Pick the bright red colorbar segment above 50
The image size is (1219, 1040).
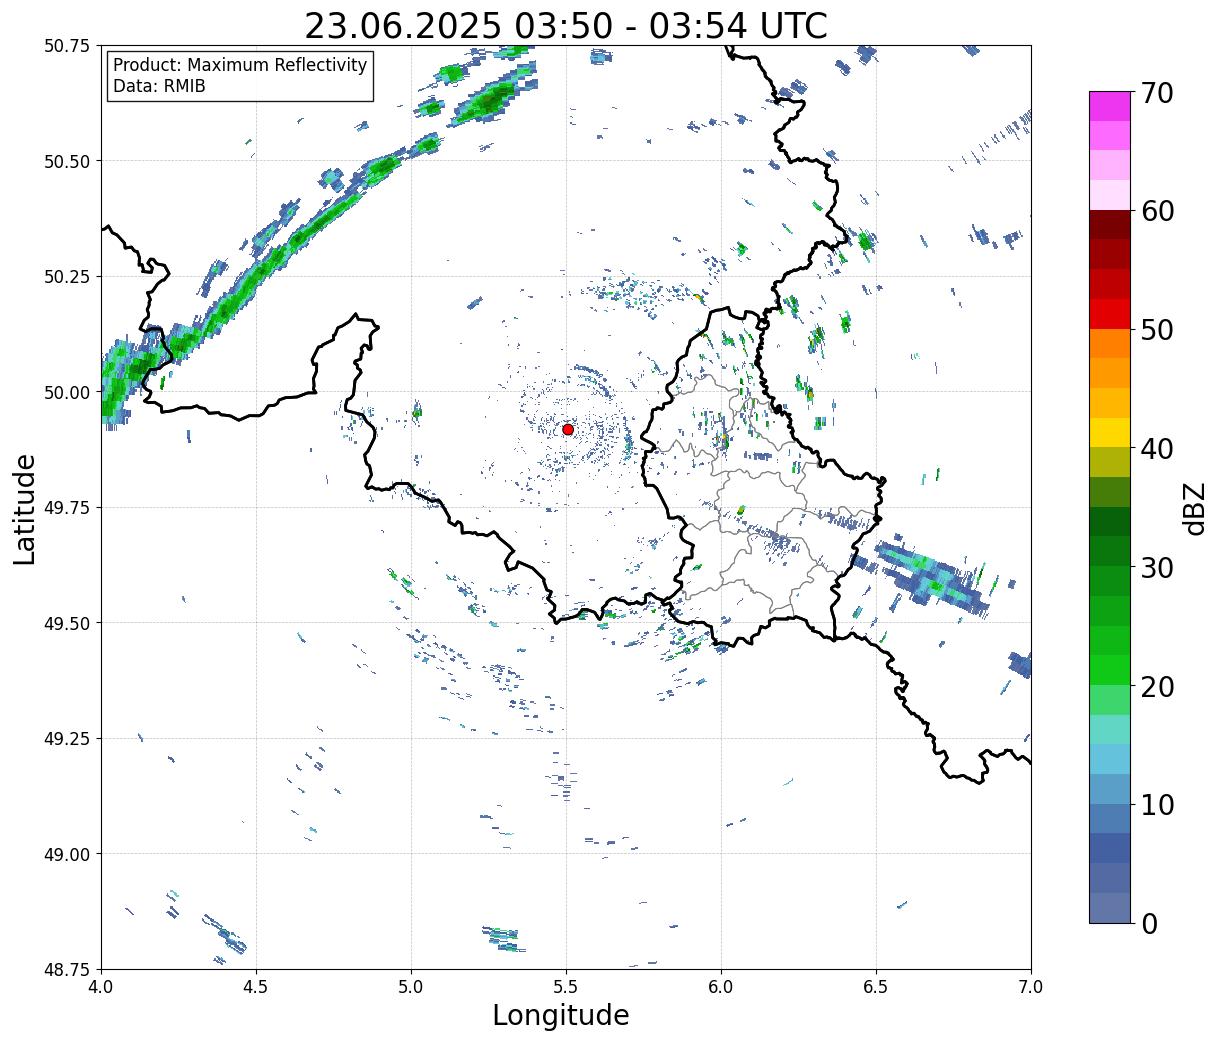click(x=1110, y=313)
